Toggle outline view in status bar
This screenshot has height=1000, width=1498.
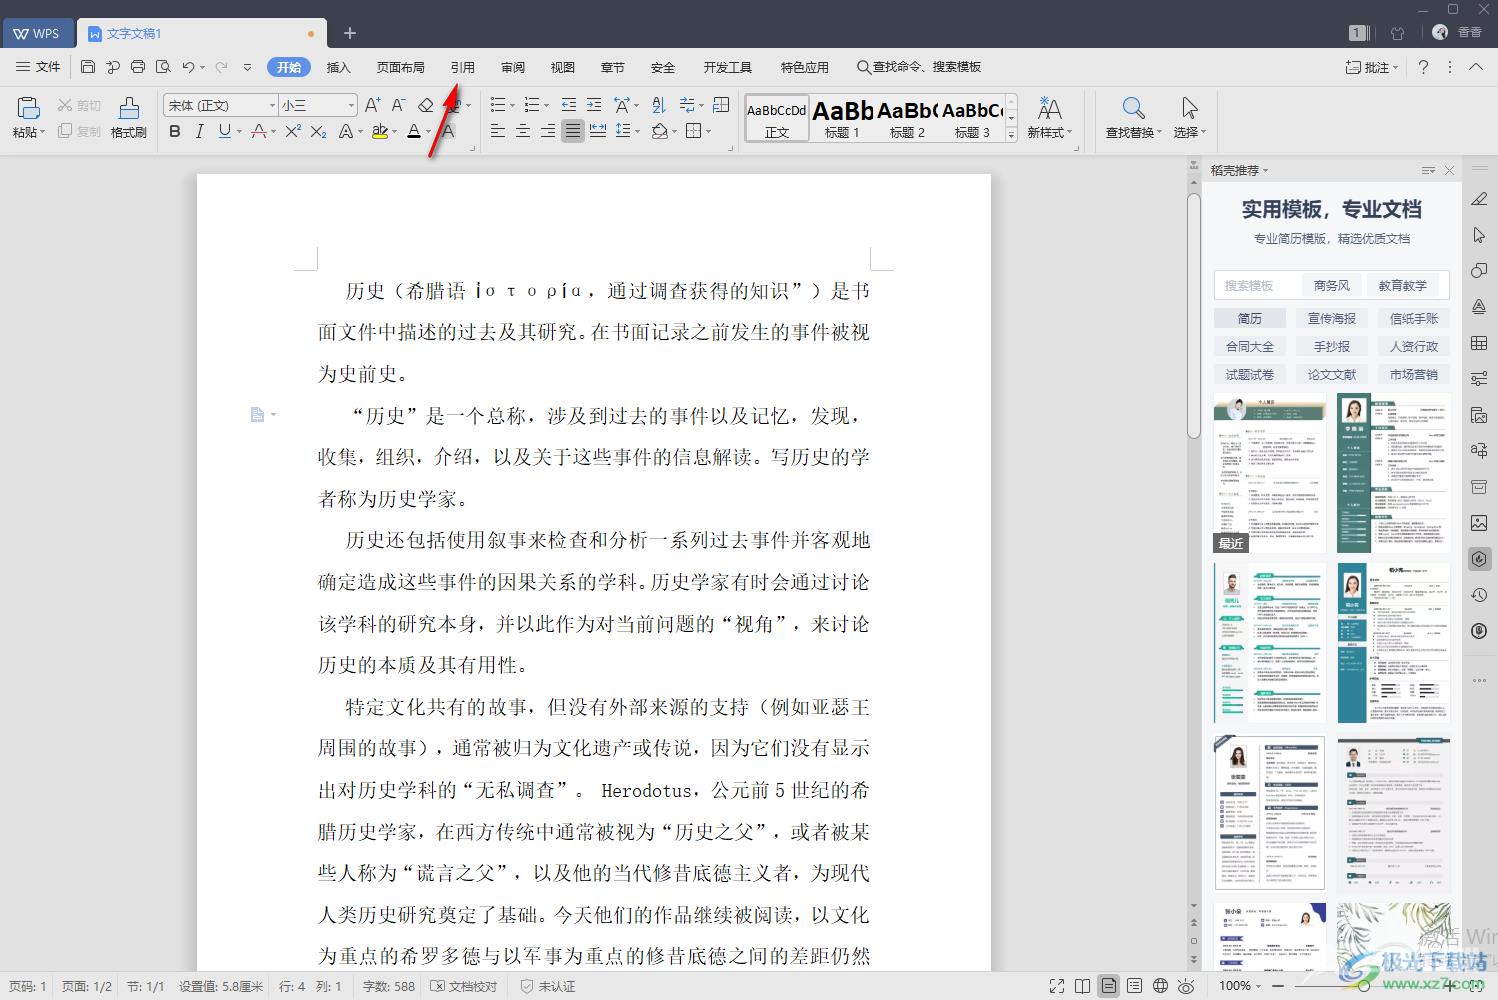(1134, 986)
